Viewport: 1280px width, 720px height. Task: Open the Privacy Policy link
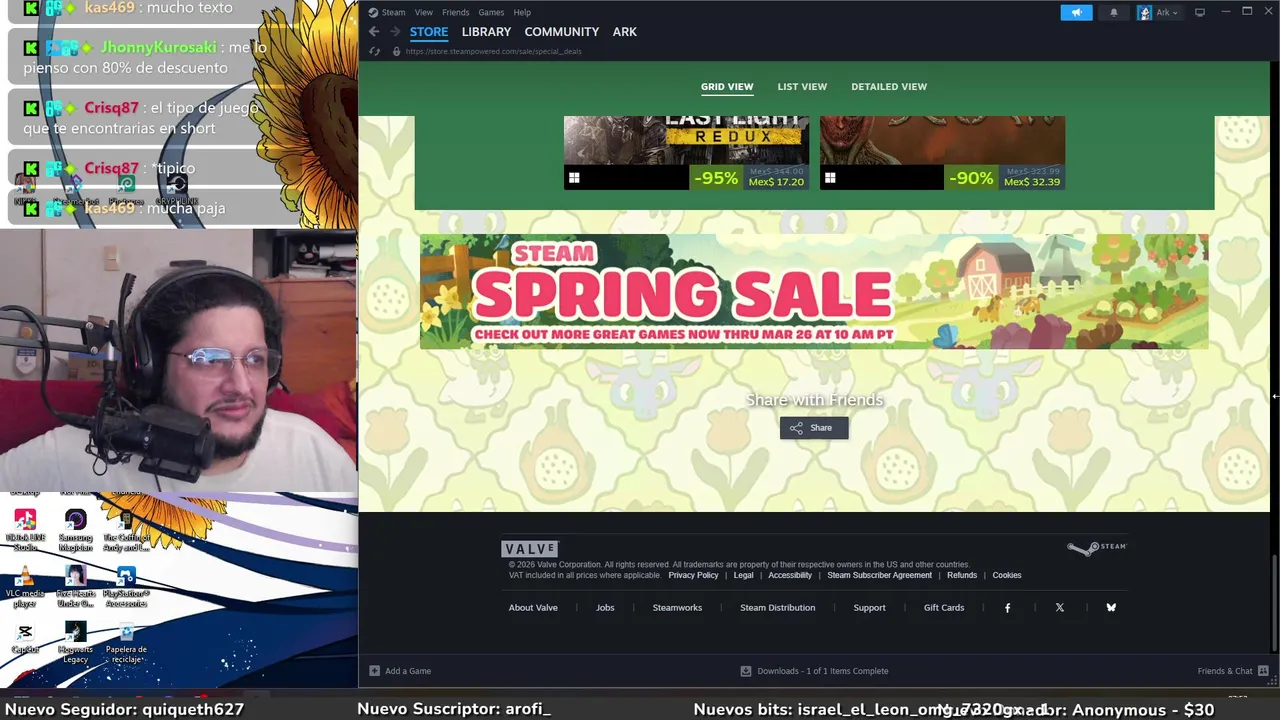(x=693, y=575)
